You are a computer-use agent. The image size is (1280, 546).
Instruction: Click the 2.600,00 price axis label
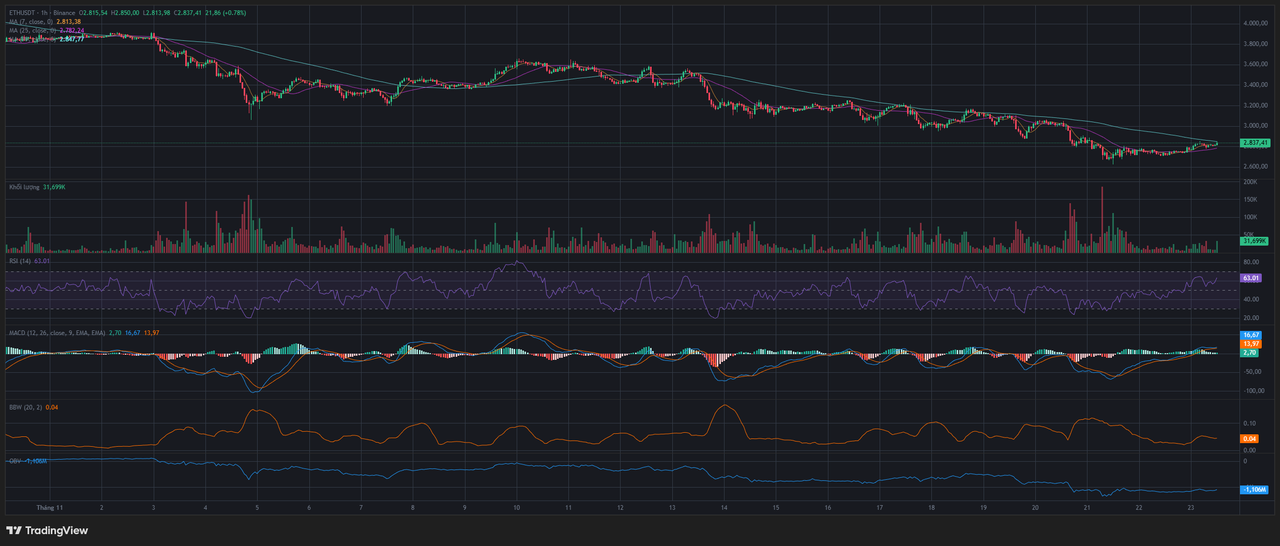1255,167
